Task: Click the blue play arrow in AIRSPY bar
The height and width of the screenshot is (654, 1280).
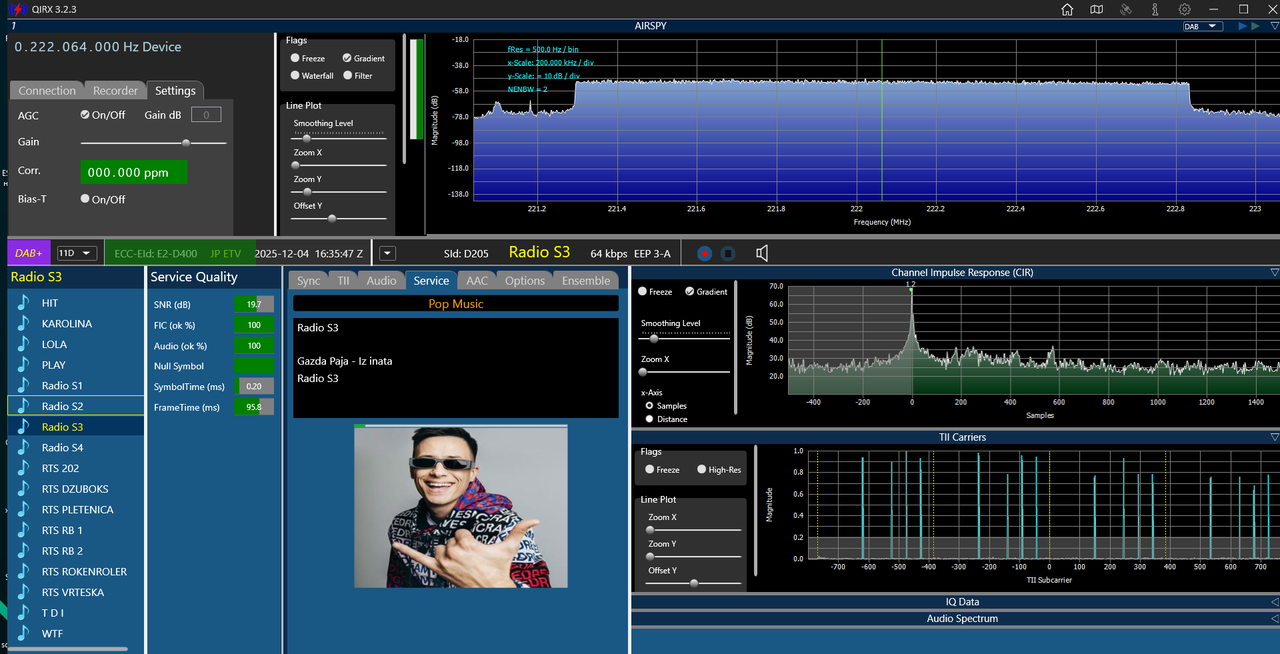Action: pos(1243,26)
